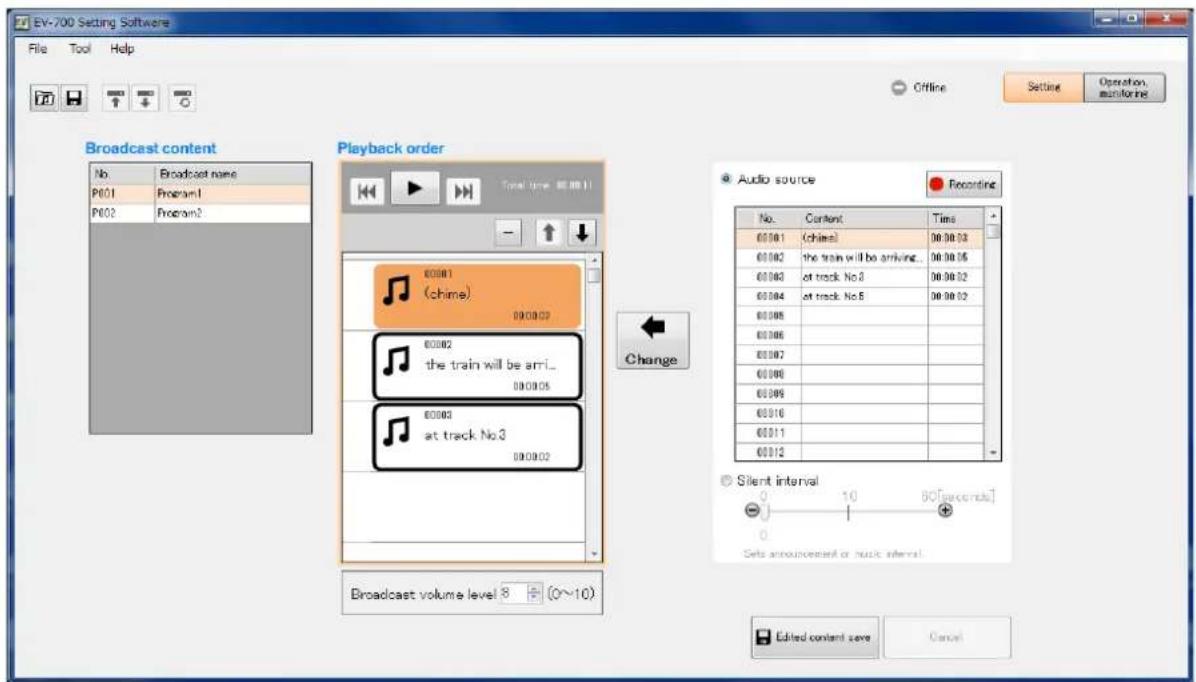
Task: Move selected item down in playback order
Action: [583, 233]
